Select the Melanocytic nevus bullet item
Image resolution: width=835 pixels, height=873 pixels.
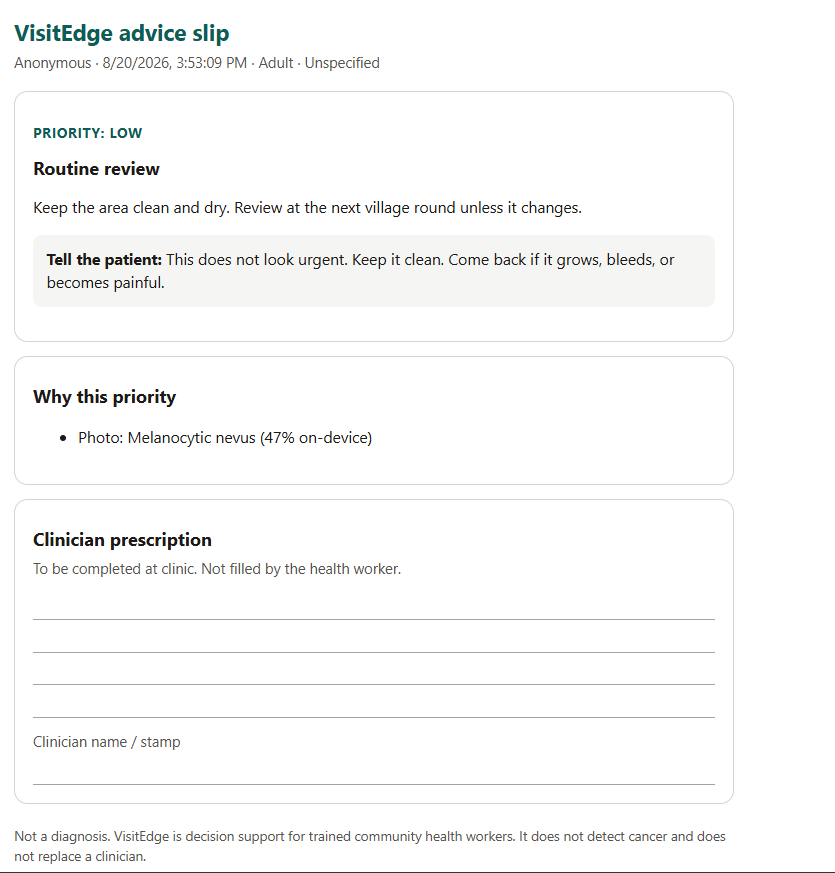coord(225,438)
